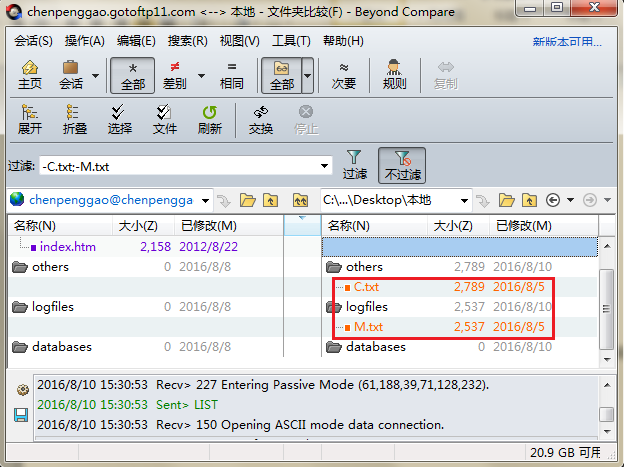Open the 帮助(H) menu

343,41
